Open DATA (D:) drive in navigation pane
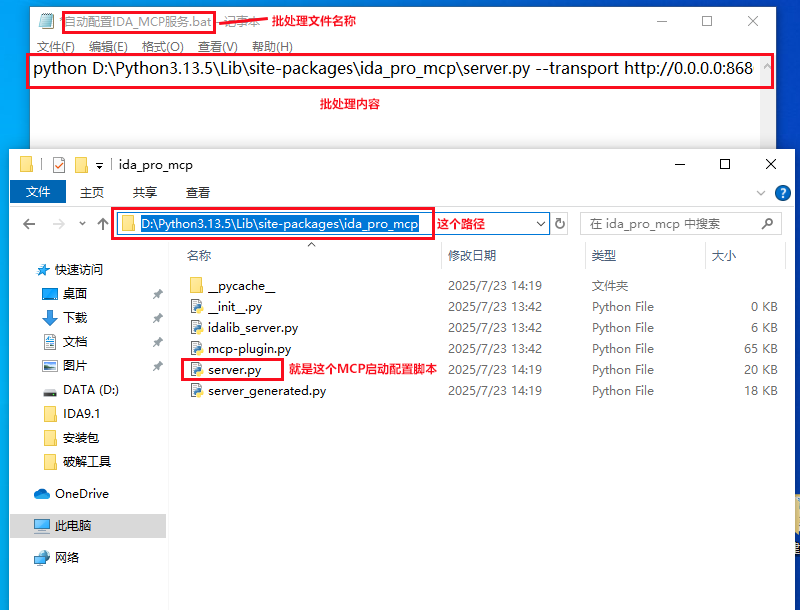The height and width of the screenshot is (610, 800). click(x=91, y=390)
